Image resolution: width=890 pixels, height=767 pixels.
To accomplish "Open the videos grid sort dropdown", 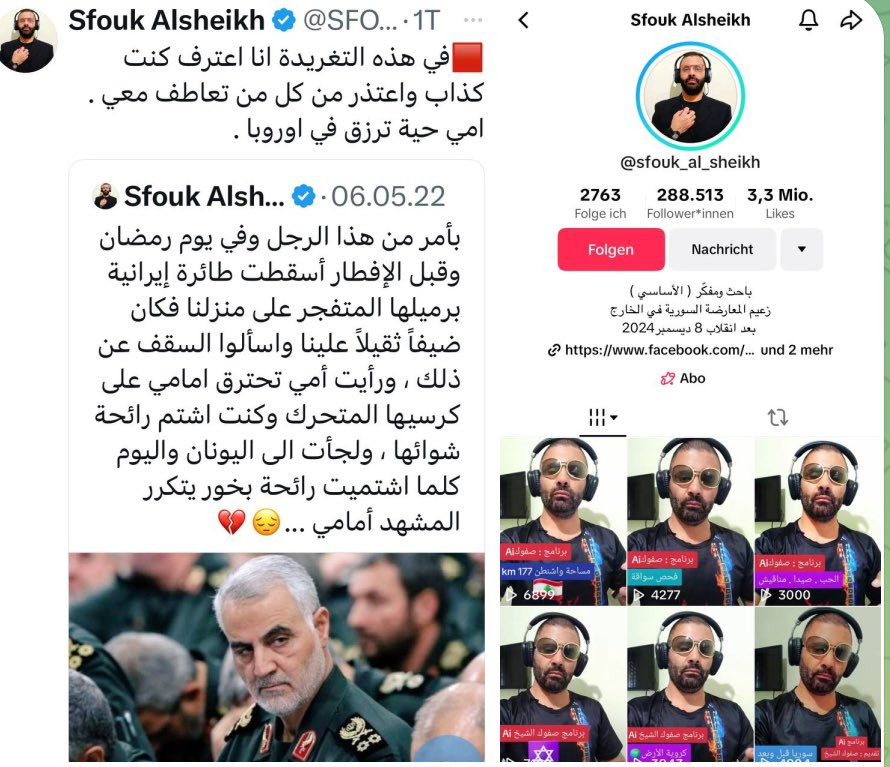I will [x=603, y=418].
